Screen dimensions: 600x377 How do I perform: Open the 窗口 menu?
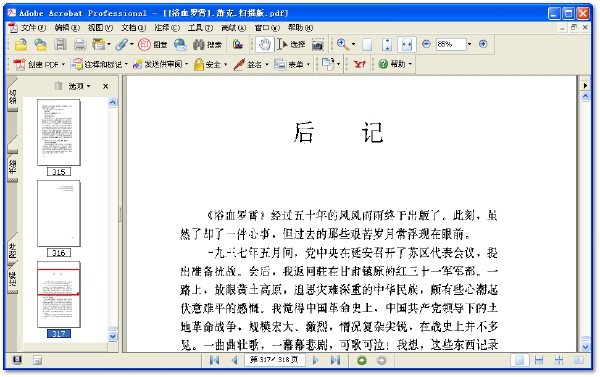tap(267, 28)
